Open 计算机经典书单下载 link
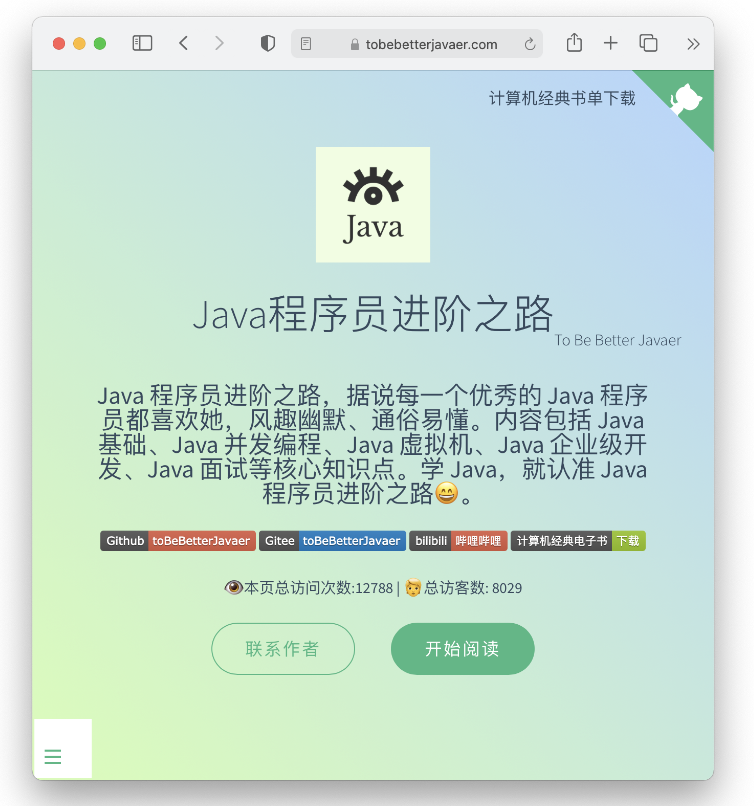This screenshot has height=806, width=754. [562, 98]
